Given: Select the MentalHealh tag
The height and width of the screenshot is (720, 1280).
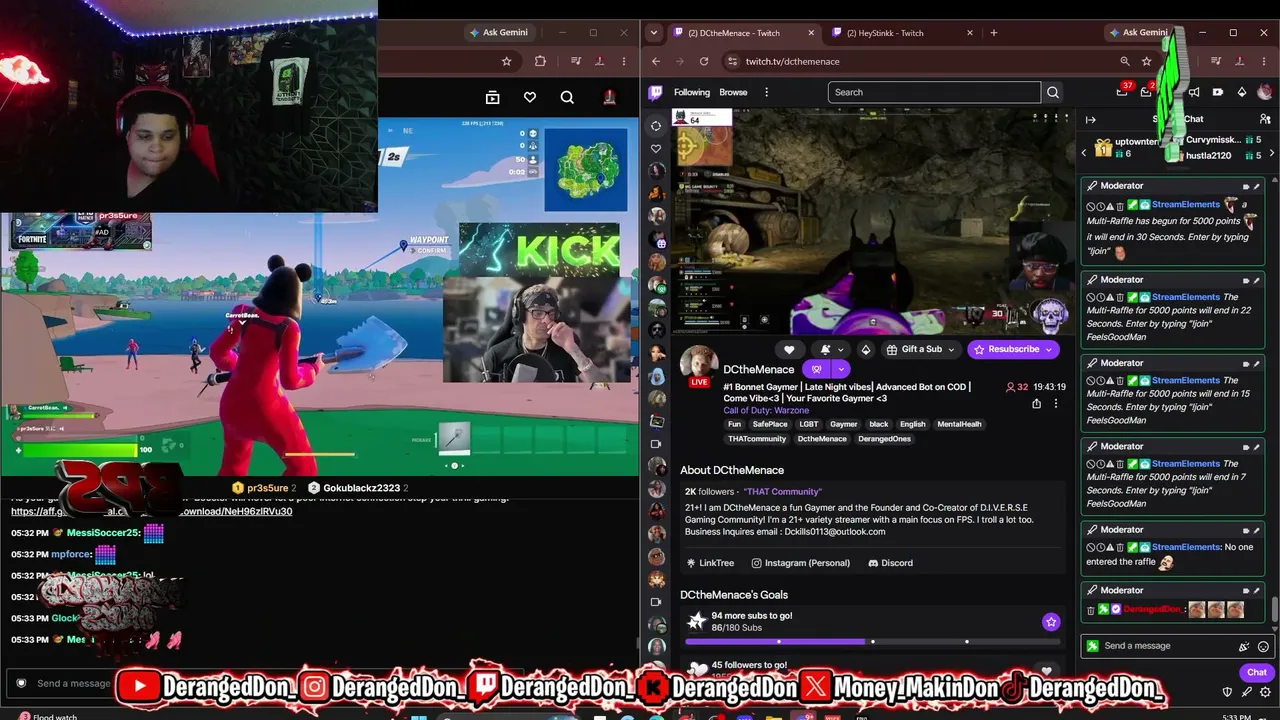Looking at the screenshot, I should pyautogui.click(x=959, y=424).
